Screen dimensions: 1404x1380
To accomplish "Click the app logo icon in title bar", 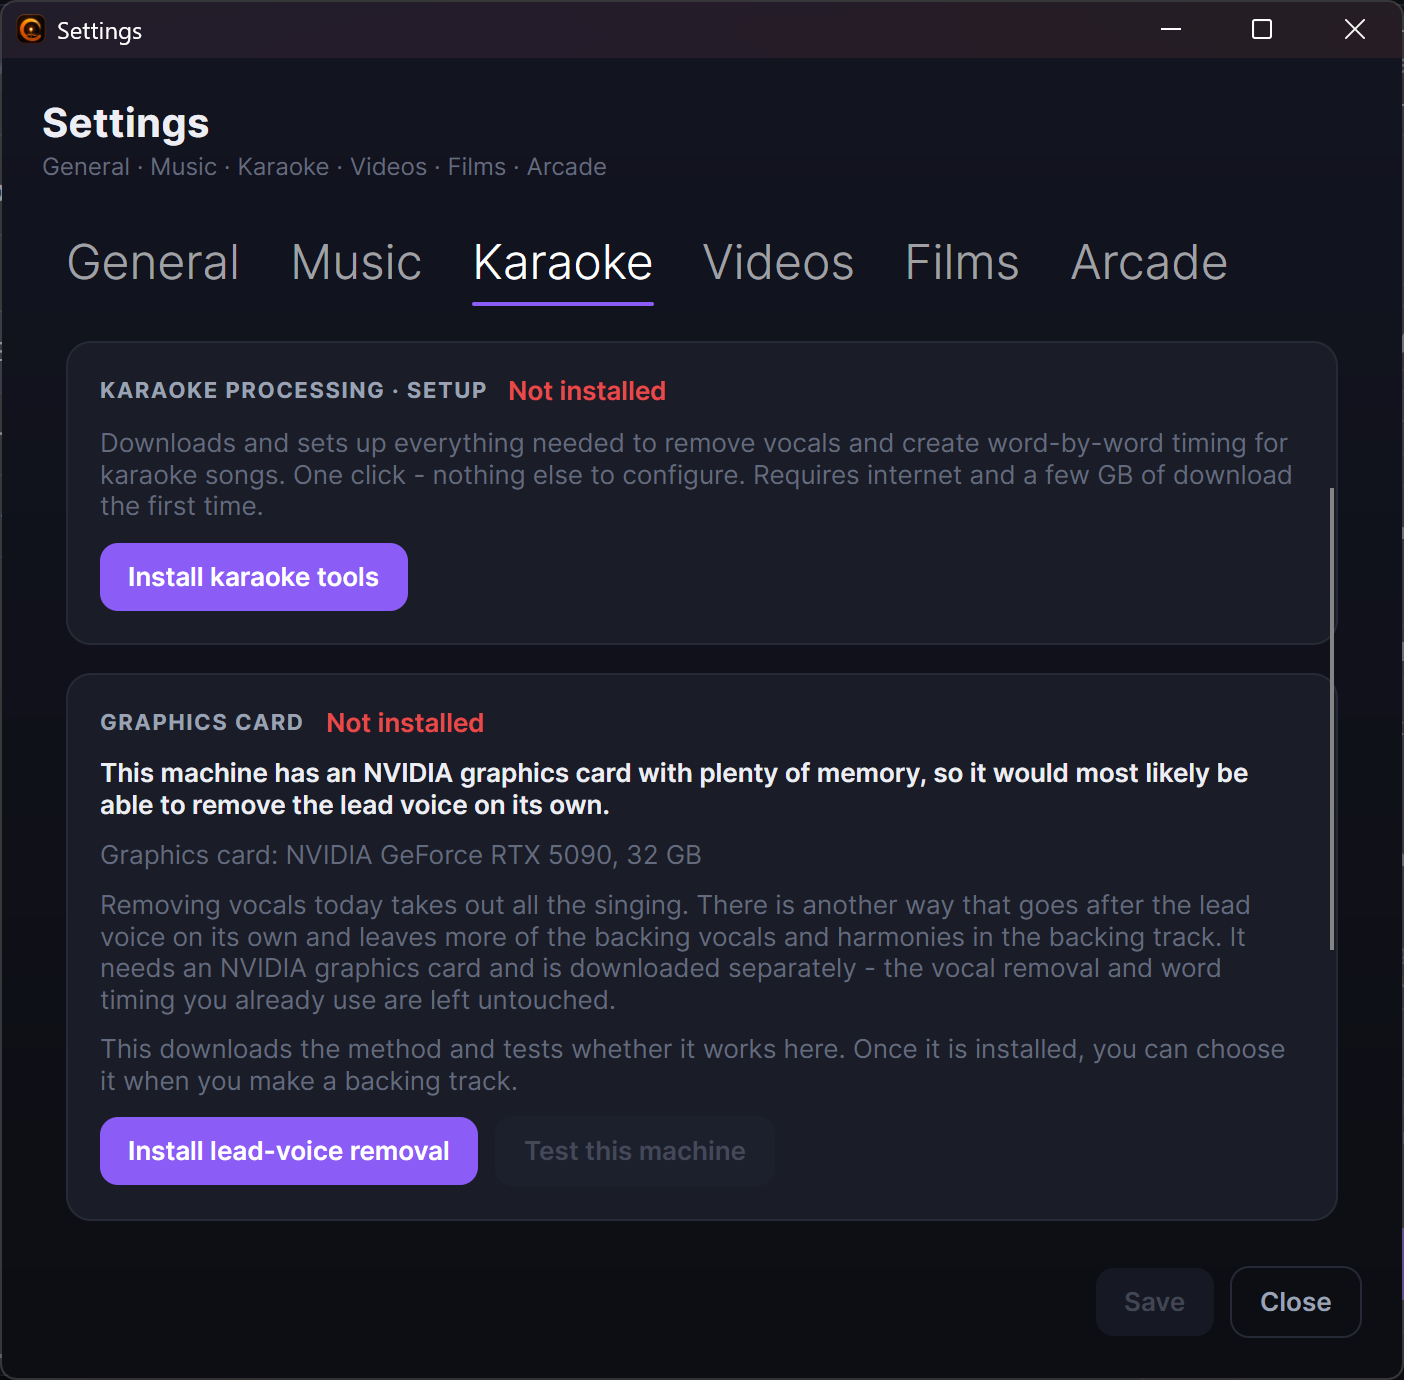I will click(x=31, y=30).
